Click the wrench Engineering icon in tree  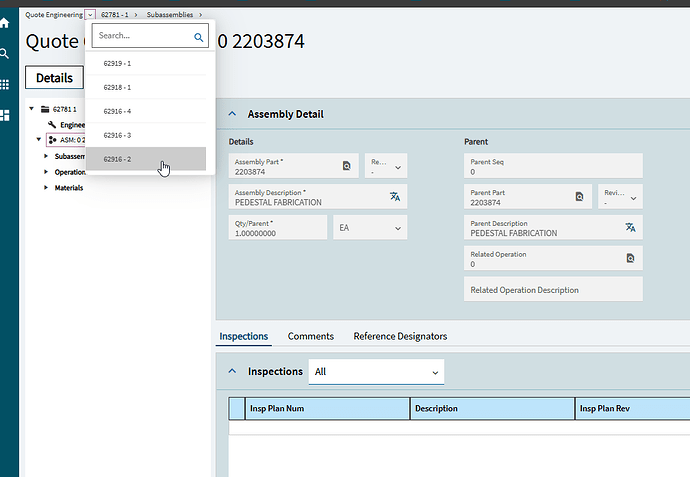(52, 125)
